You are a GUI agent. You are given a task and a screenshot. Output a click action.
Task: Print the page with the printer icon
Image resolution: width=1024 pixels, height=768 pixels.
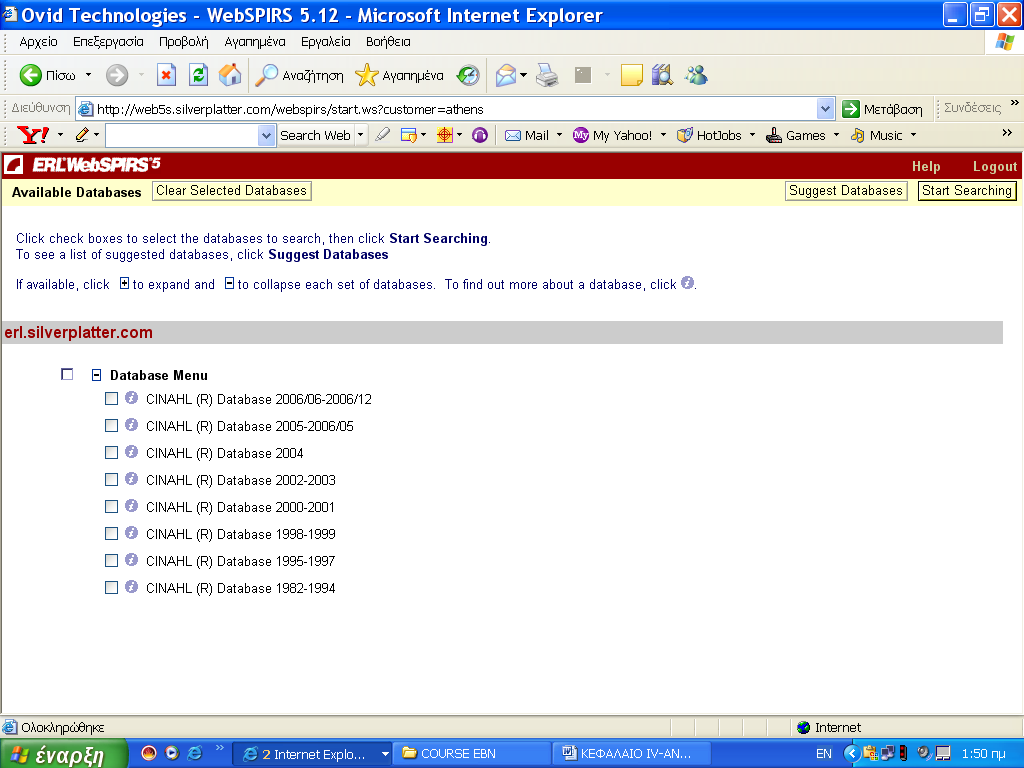547,75
